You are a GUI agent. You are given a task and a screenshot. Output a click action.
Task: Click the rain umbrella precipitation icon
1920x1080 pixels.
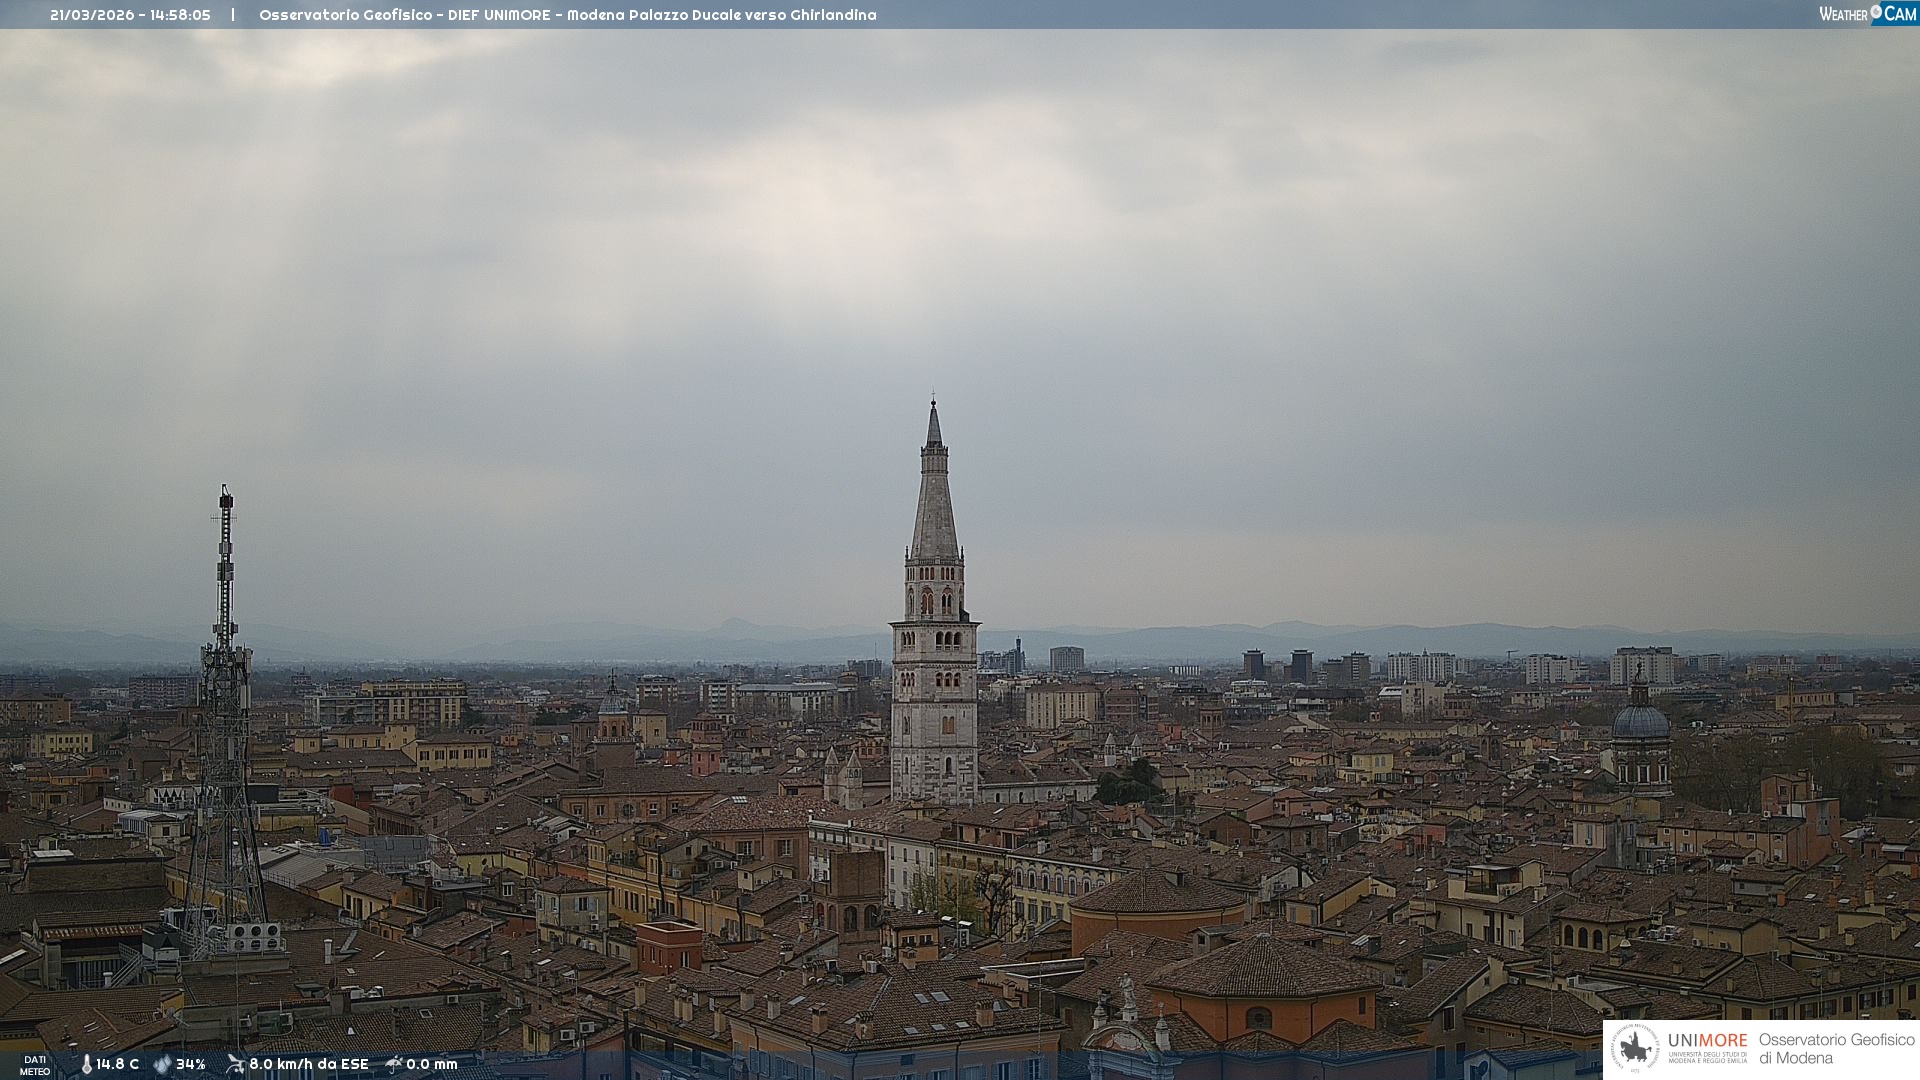(394, 1064)
